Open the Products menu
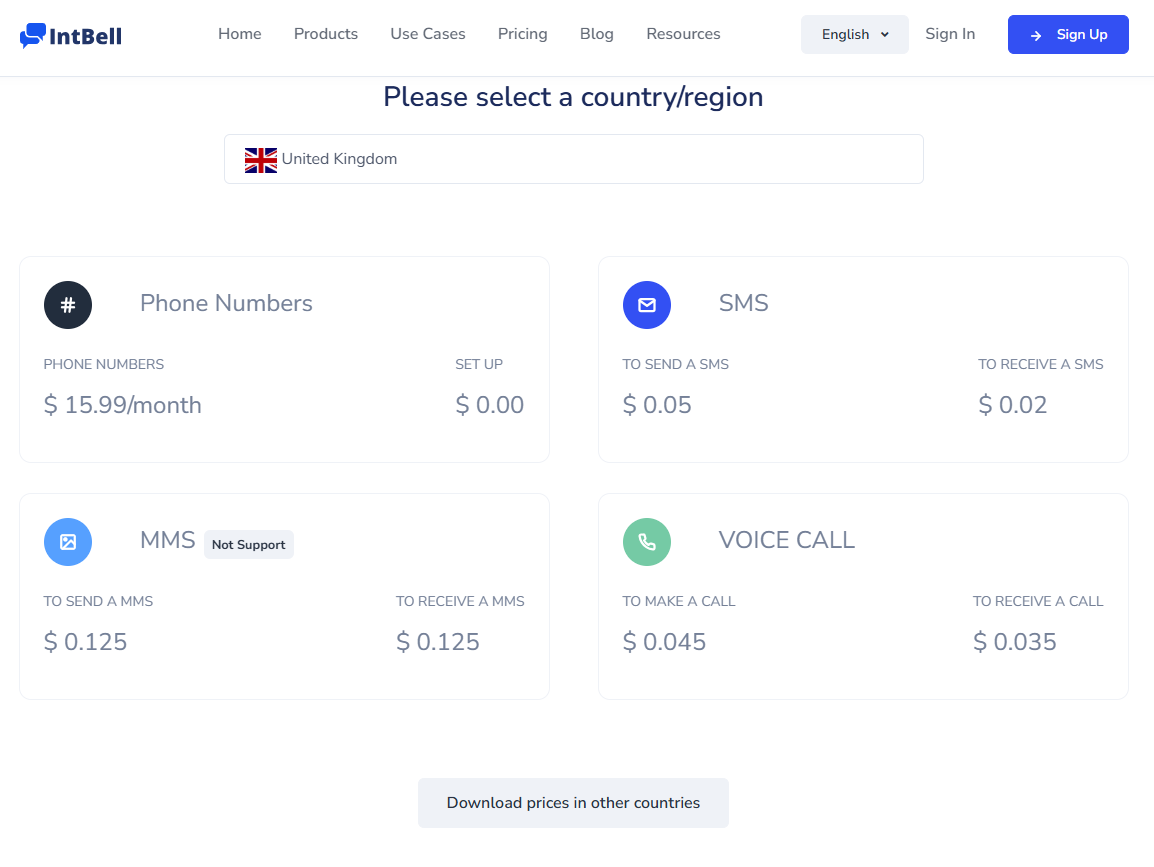Viewport: 1154px width, 867px height. (x=325, y=34)
